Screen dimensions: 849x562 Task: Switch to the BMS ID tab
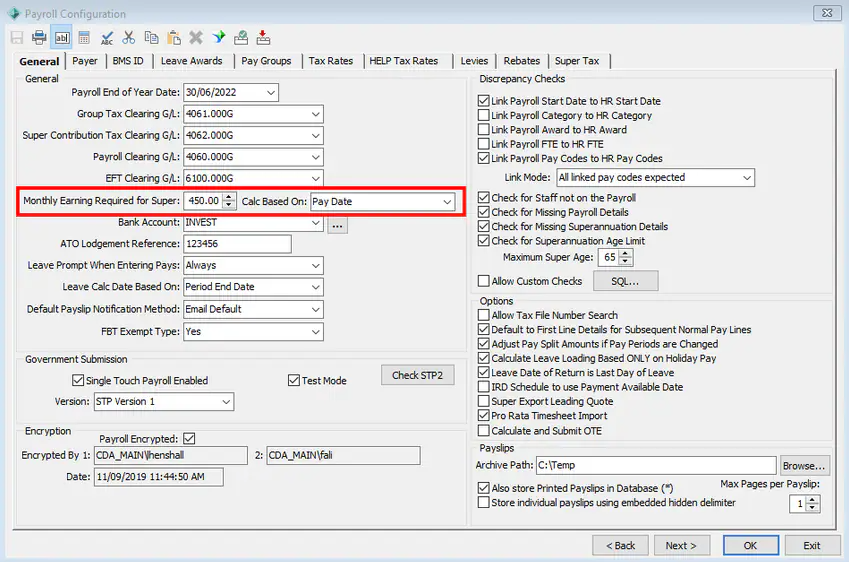click(x=128, y=61)
